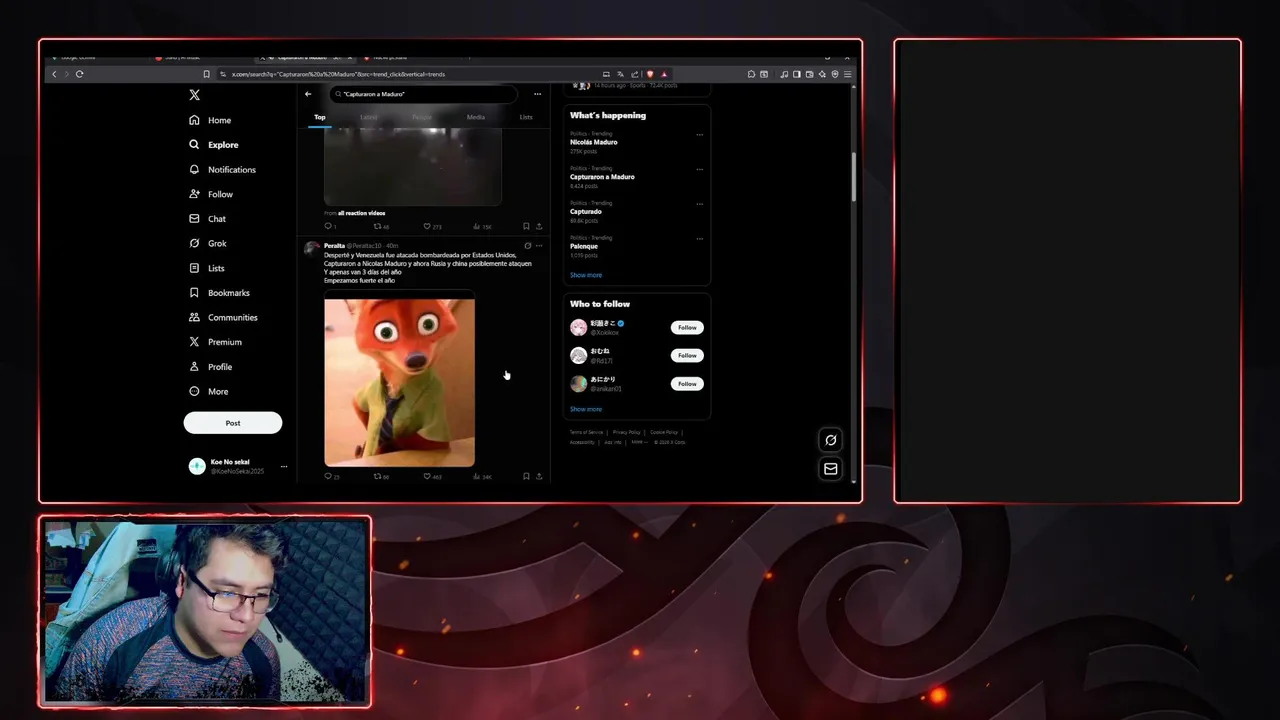The image size is (1280, 720).
Task: Open the Capturado trending topic
Action: coord(586,212)
